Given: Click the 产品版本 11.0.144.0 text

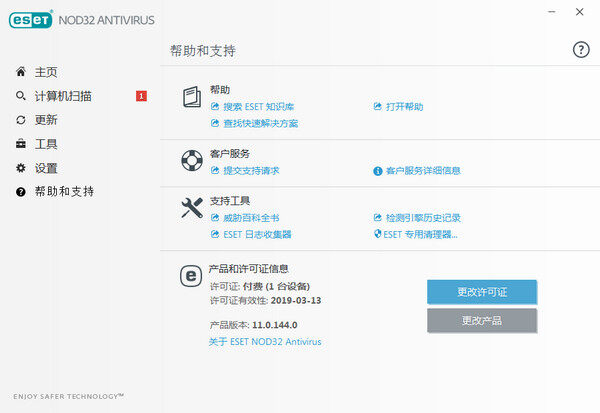Looking at the screenshot, I should point(253,325).
